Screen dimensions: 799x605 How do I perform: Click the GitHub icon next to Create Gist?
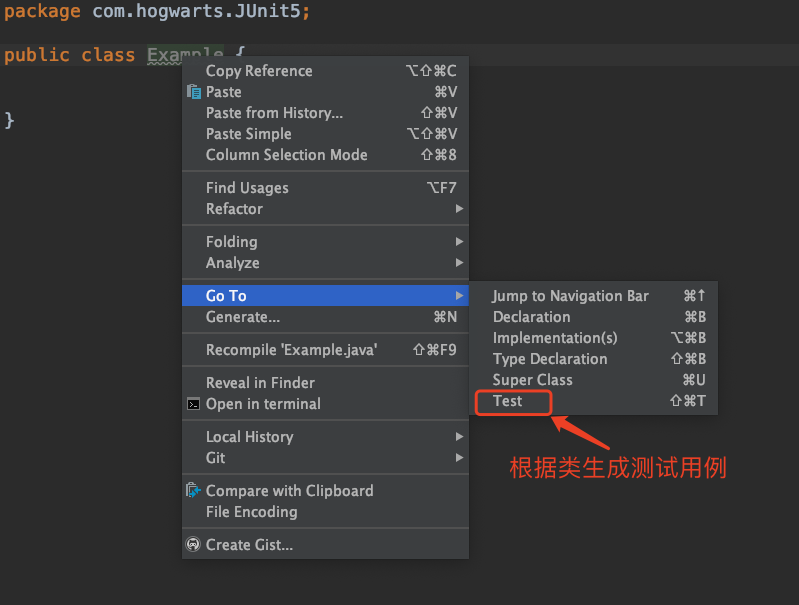pos(194,545)
